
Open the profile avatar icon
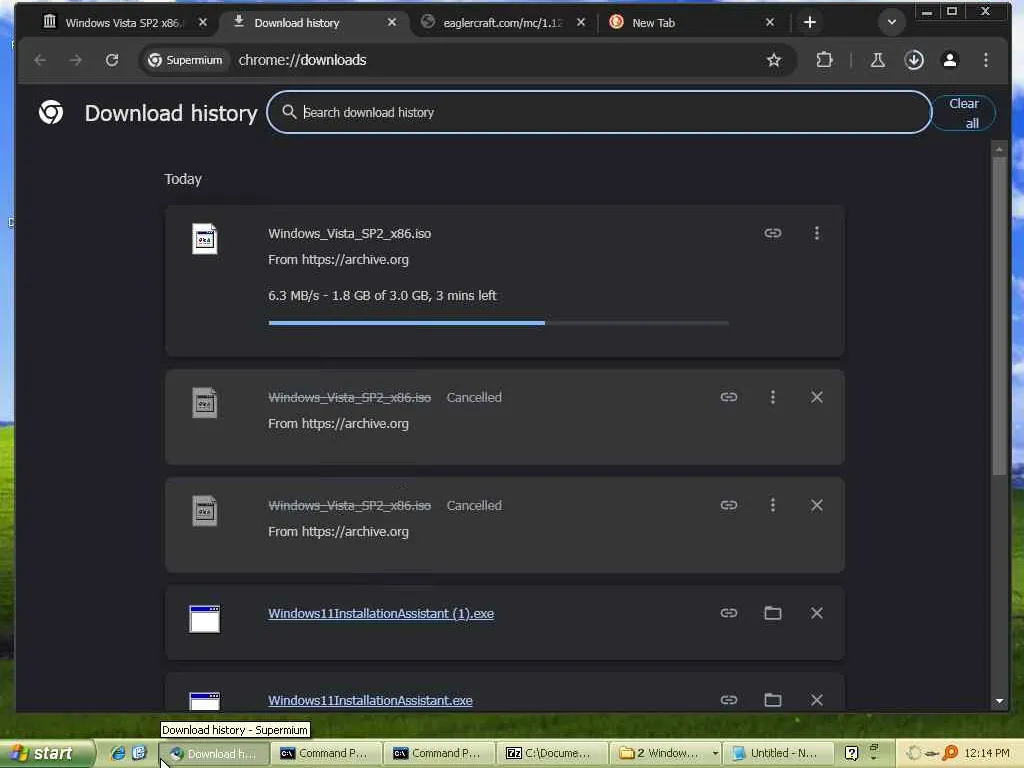tap(950, 60)
